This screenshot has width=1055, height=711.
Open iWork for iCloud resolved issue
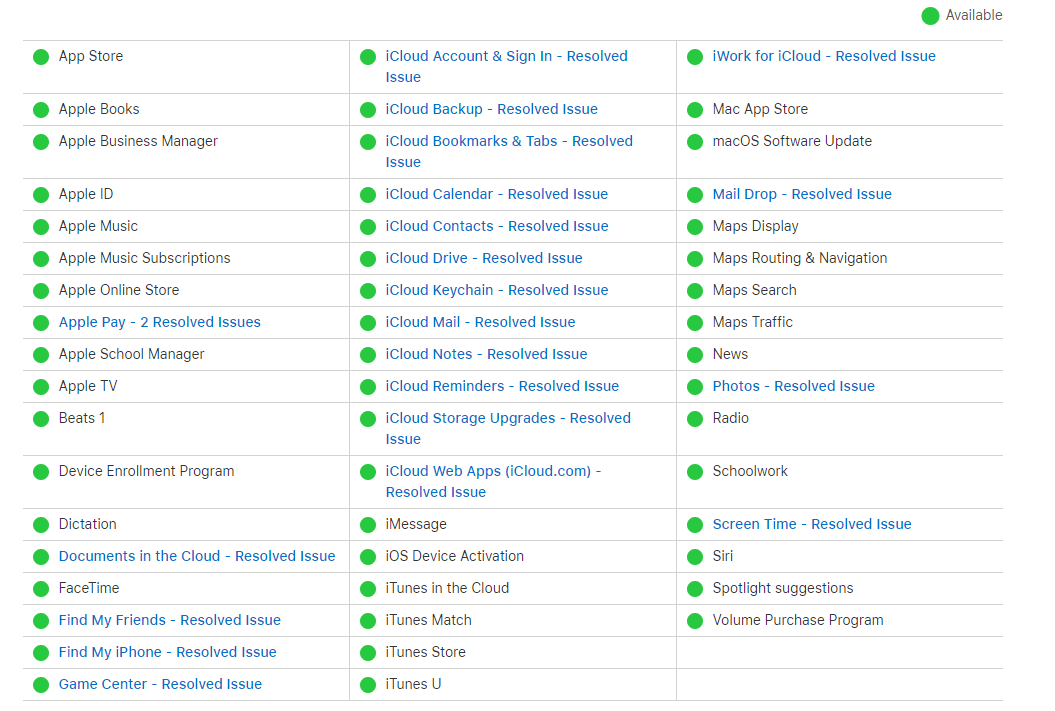[824, 57]
